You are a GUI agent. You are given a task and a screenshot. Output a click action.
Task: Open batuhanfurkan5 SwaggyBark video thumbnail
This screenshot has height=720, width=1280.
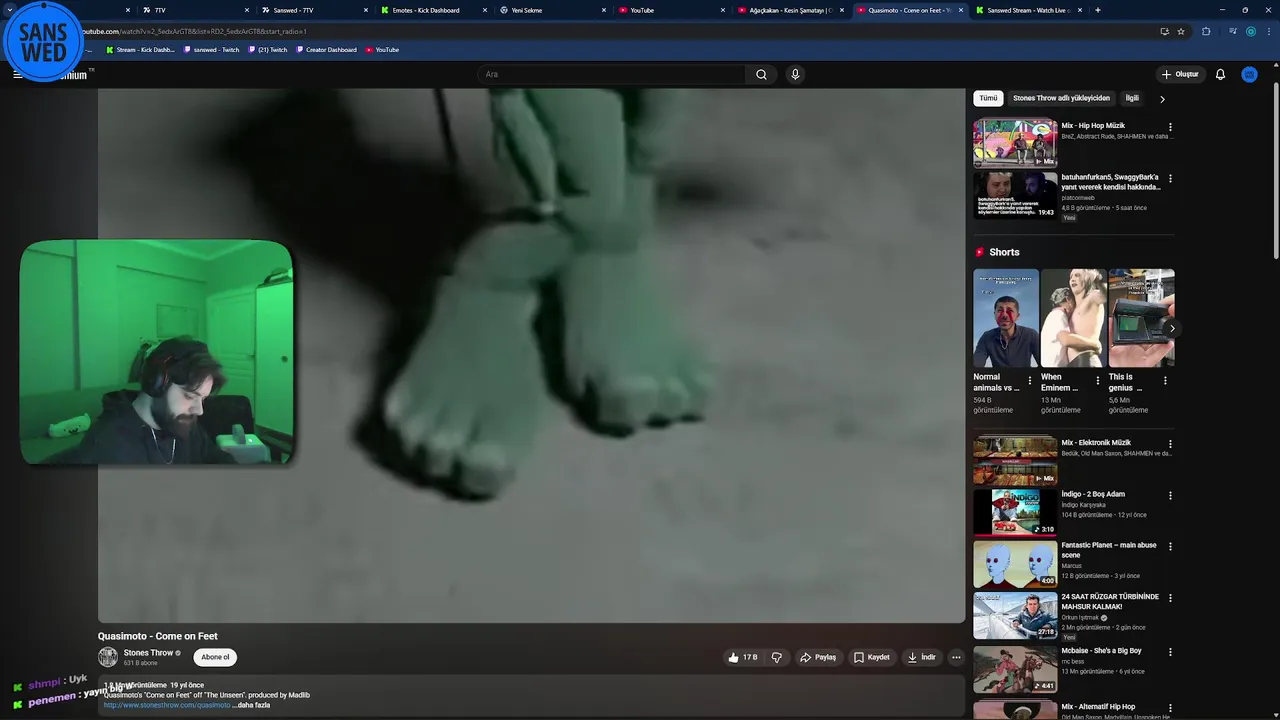click(1015, 195)
